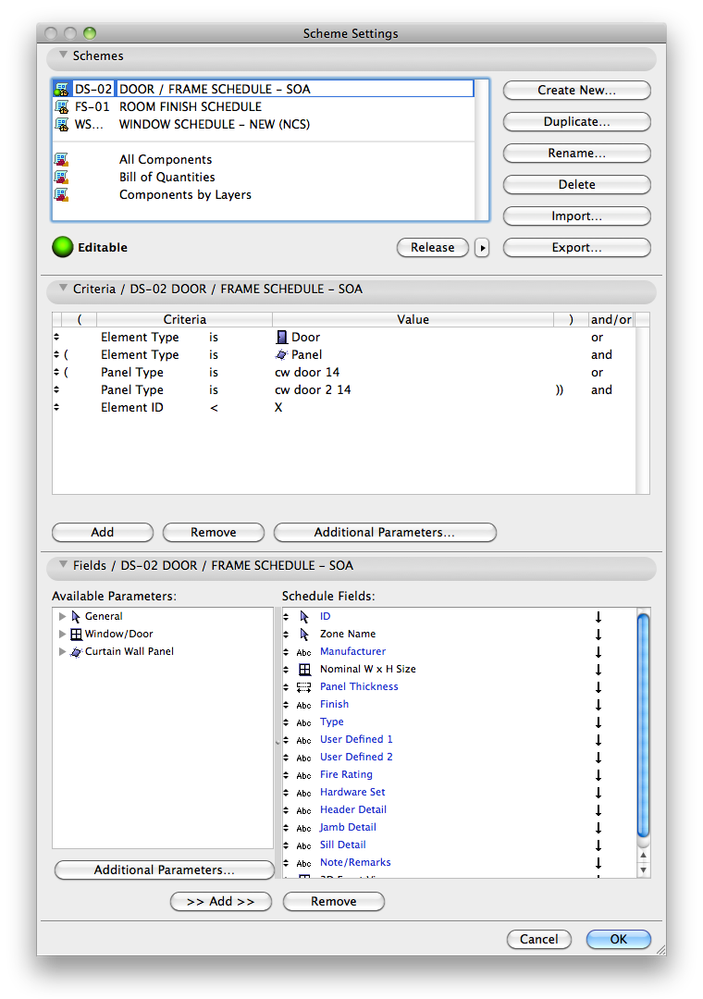Click reorder handle of Element ID criterion

[x=57, y=407]
